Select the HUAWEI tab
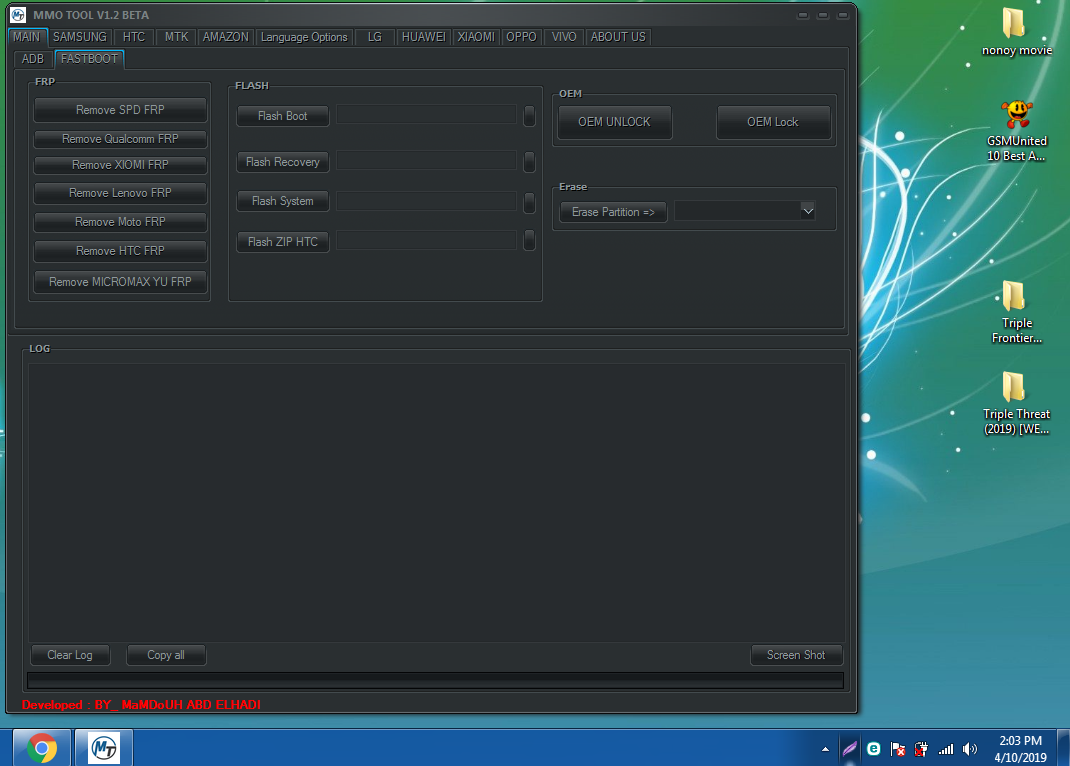 (x=423, y=37)
